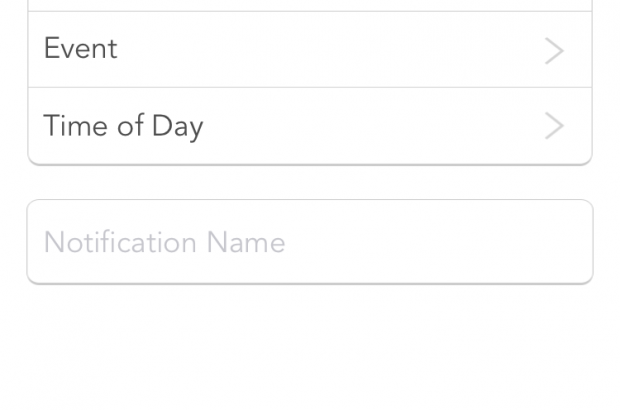Place cursor in the Notification Name text box
This screenshot has height=410, width=620.
coord(309,242)
